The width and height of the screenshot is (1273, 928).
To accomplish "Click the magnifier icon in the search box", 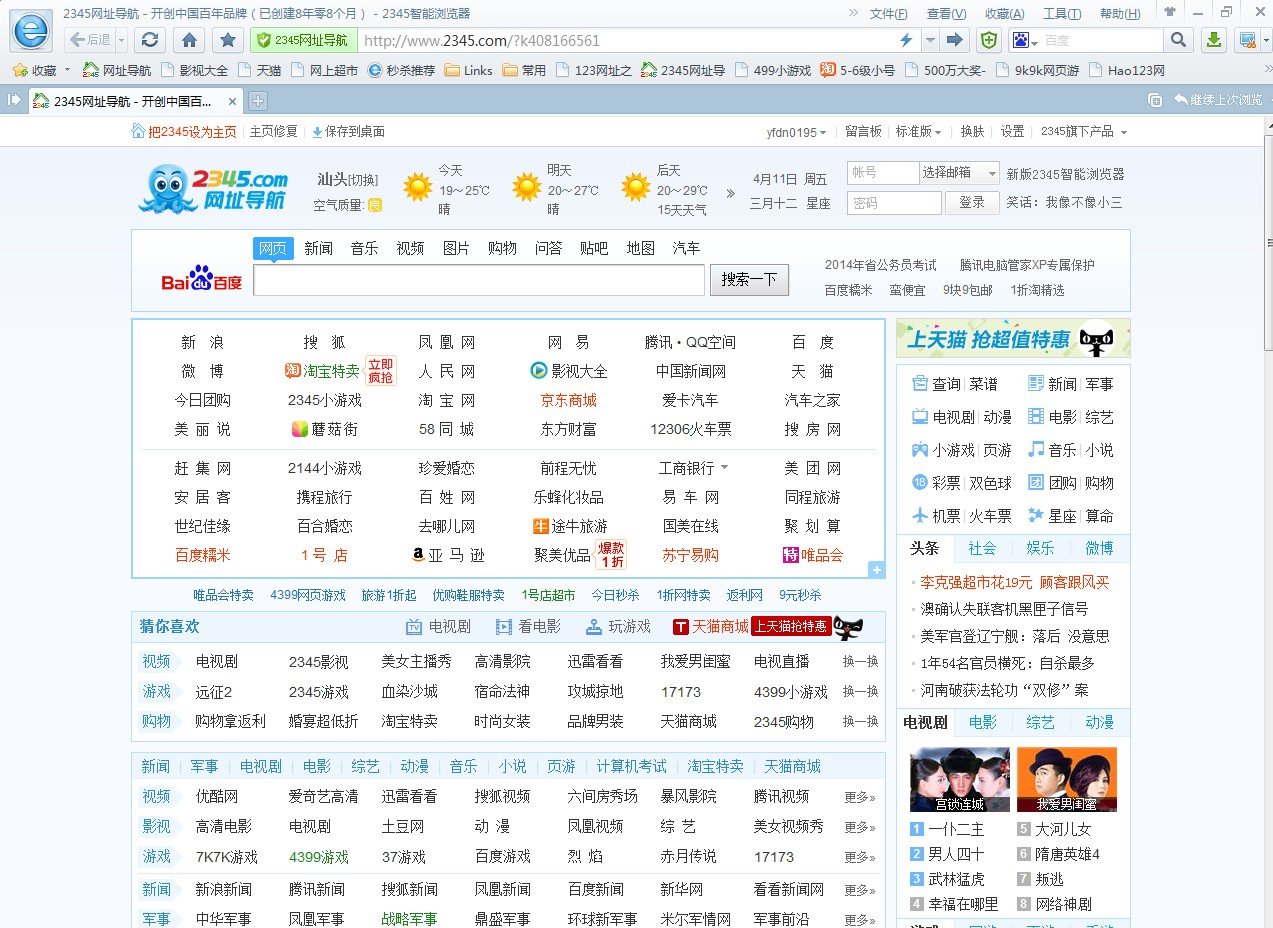I will [x=1178, y=40].
